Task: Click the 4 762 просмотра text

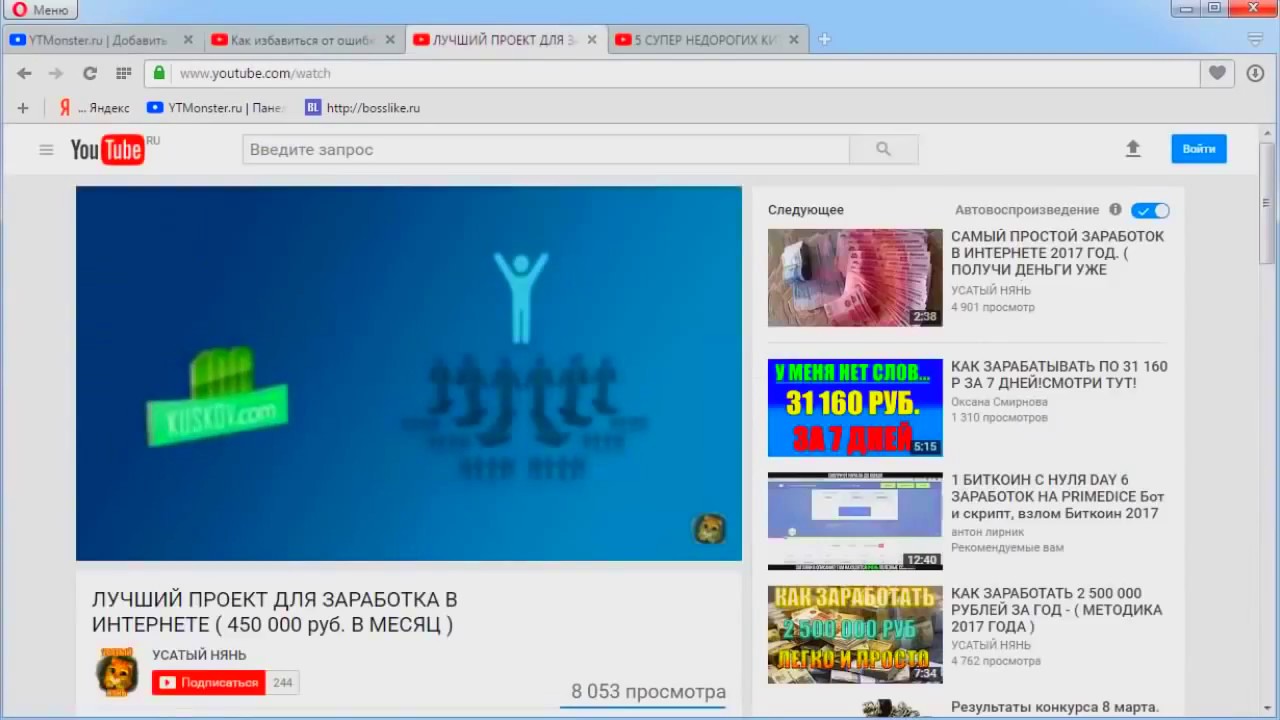Action: (x=996, y=661)
